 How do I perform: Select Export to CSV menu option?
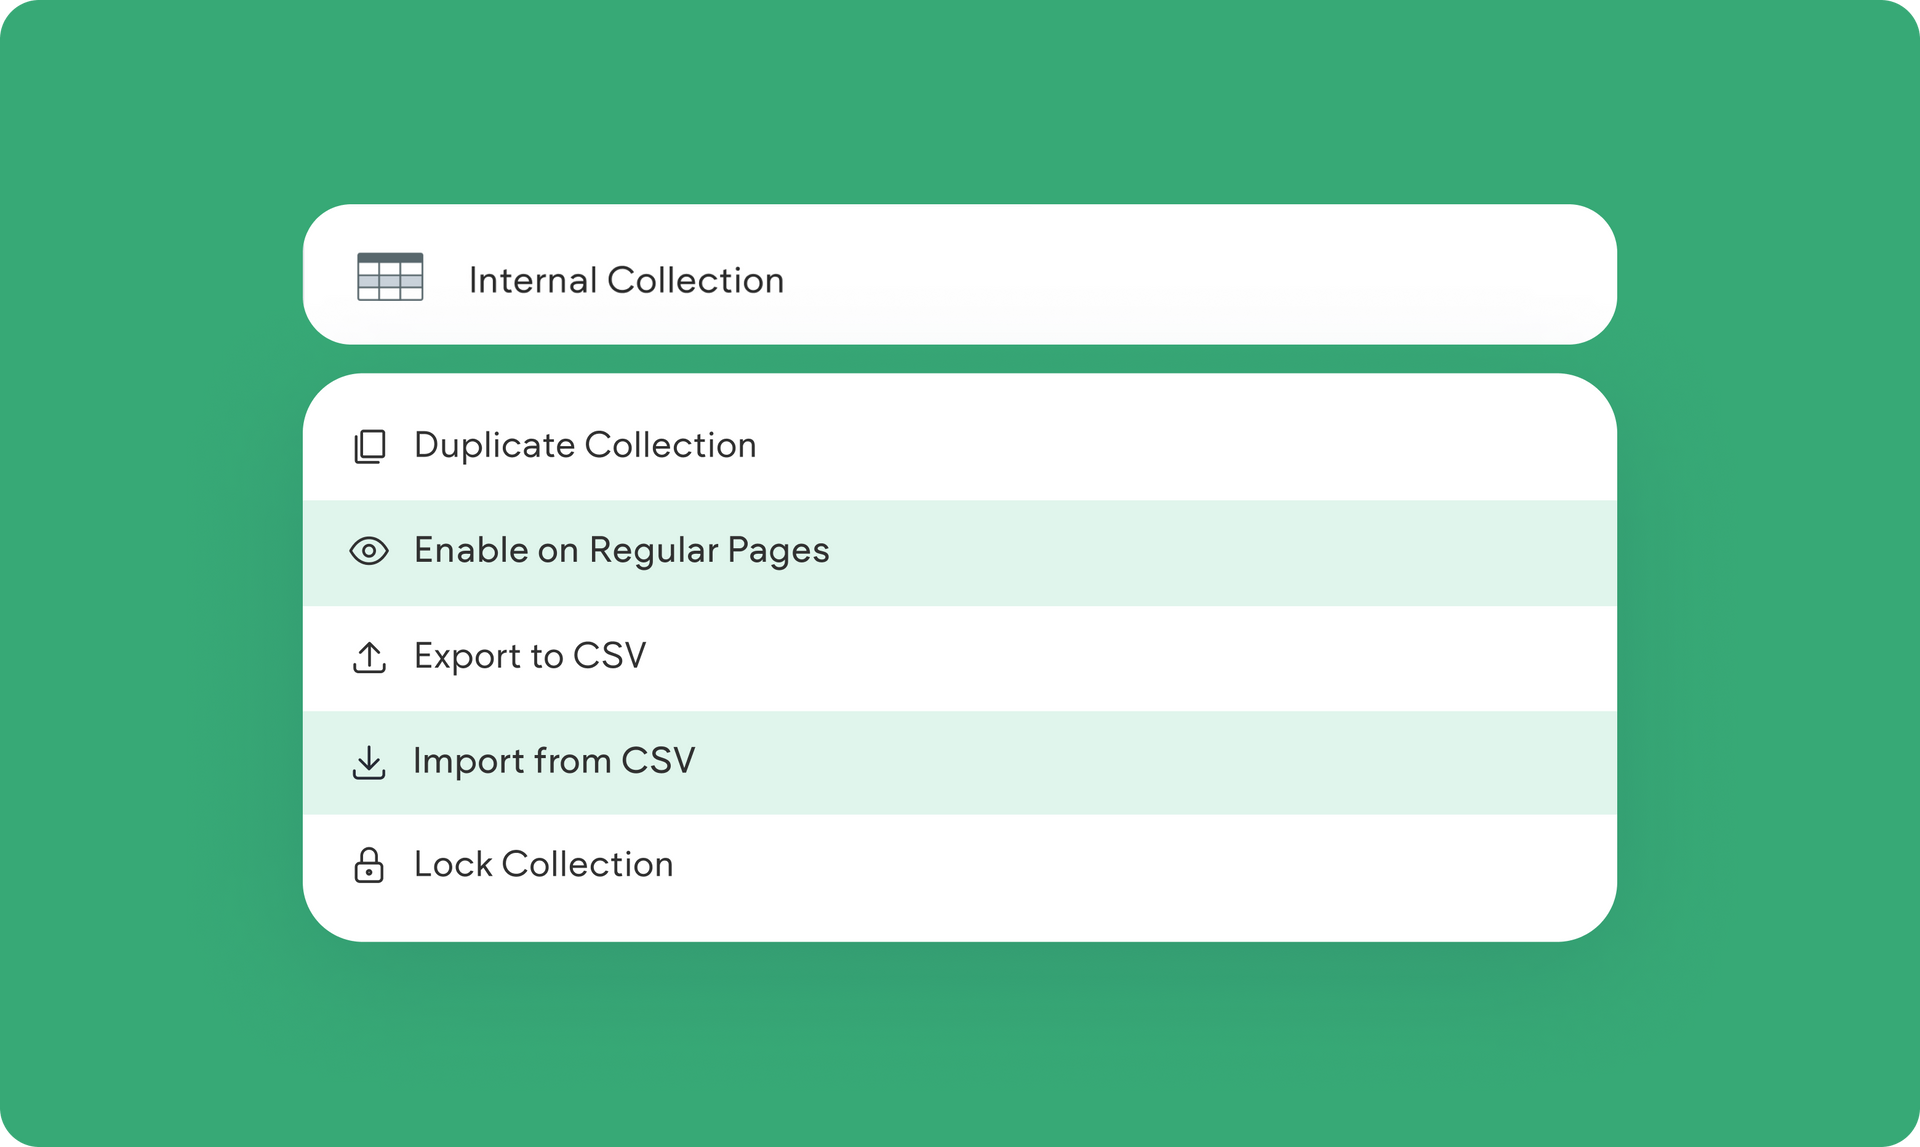point(530,656)
